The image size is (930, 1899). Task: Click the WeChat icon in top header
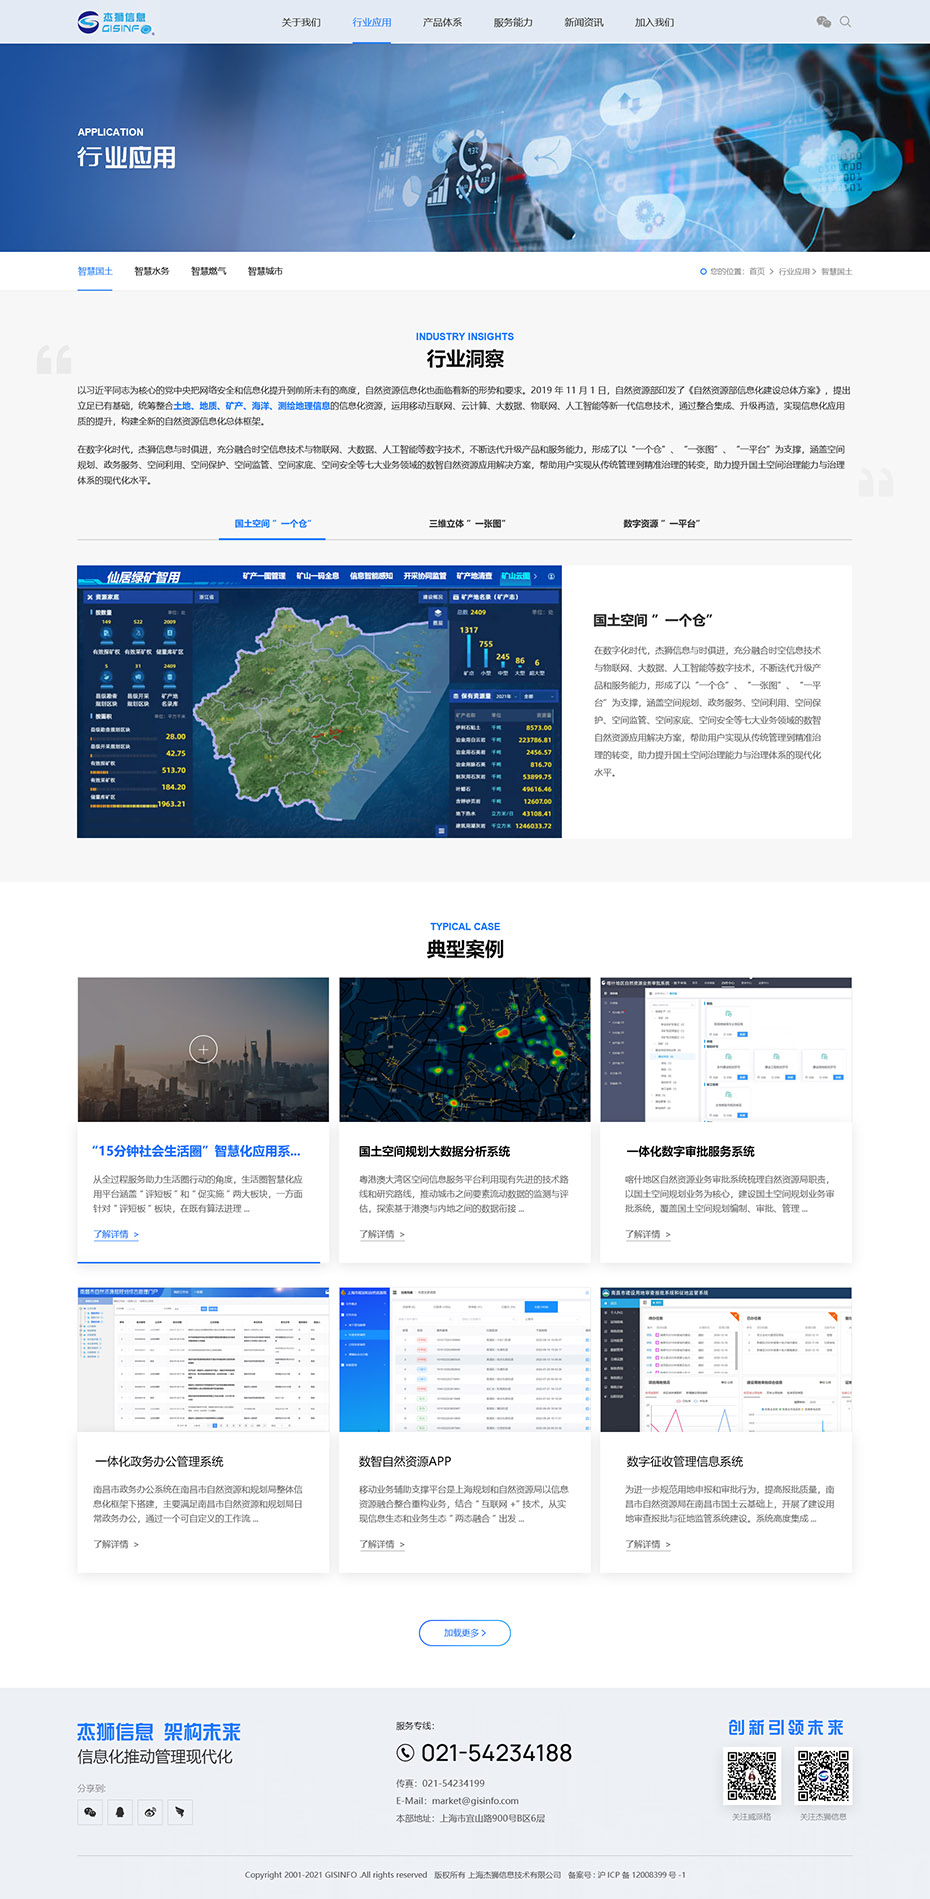tap(823, 22)
